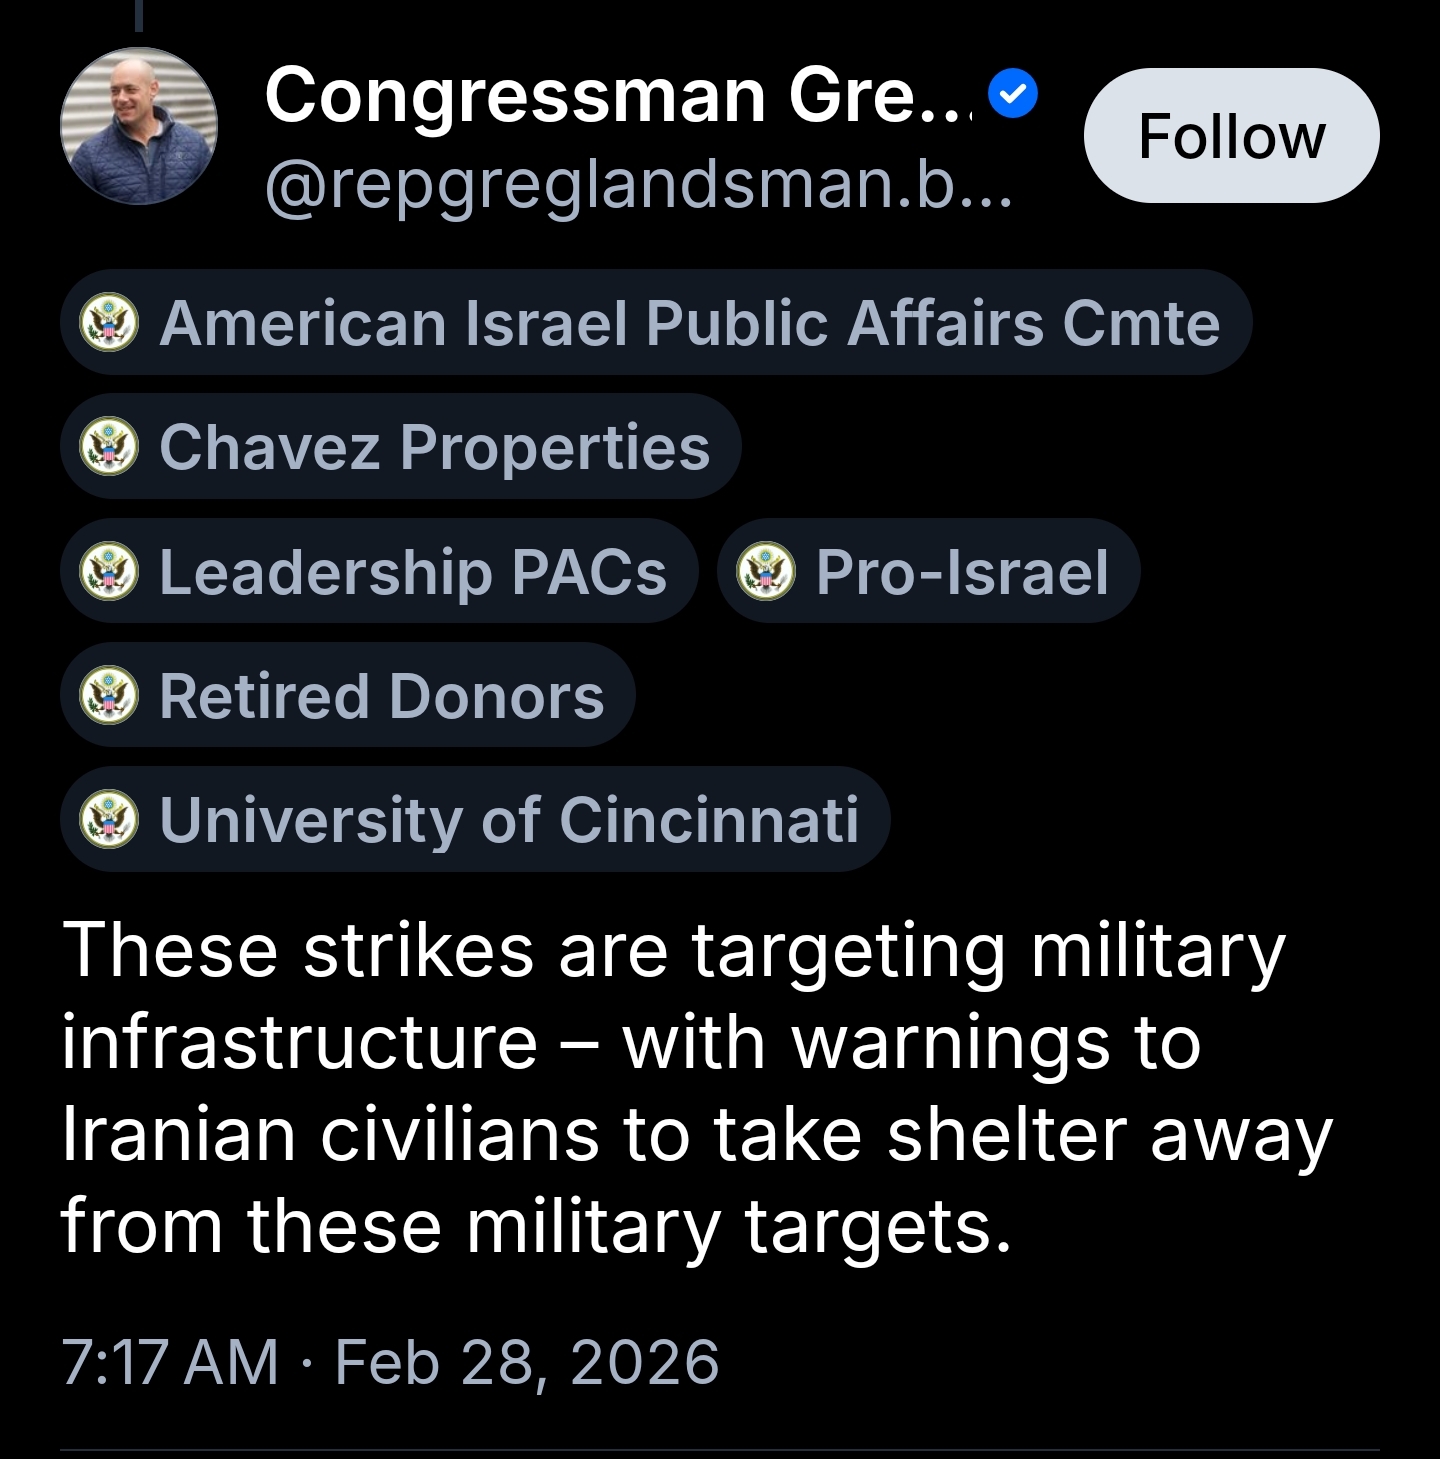Open the Congressman's profile picture
This screenshot has height=1459, width=1440.
tap(139, 127)
